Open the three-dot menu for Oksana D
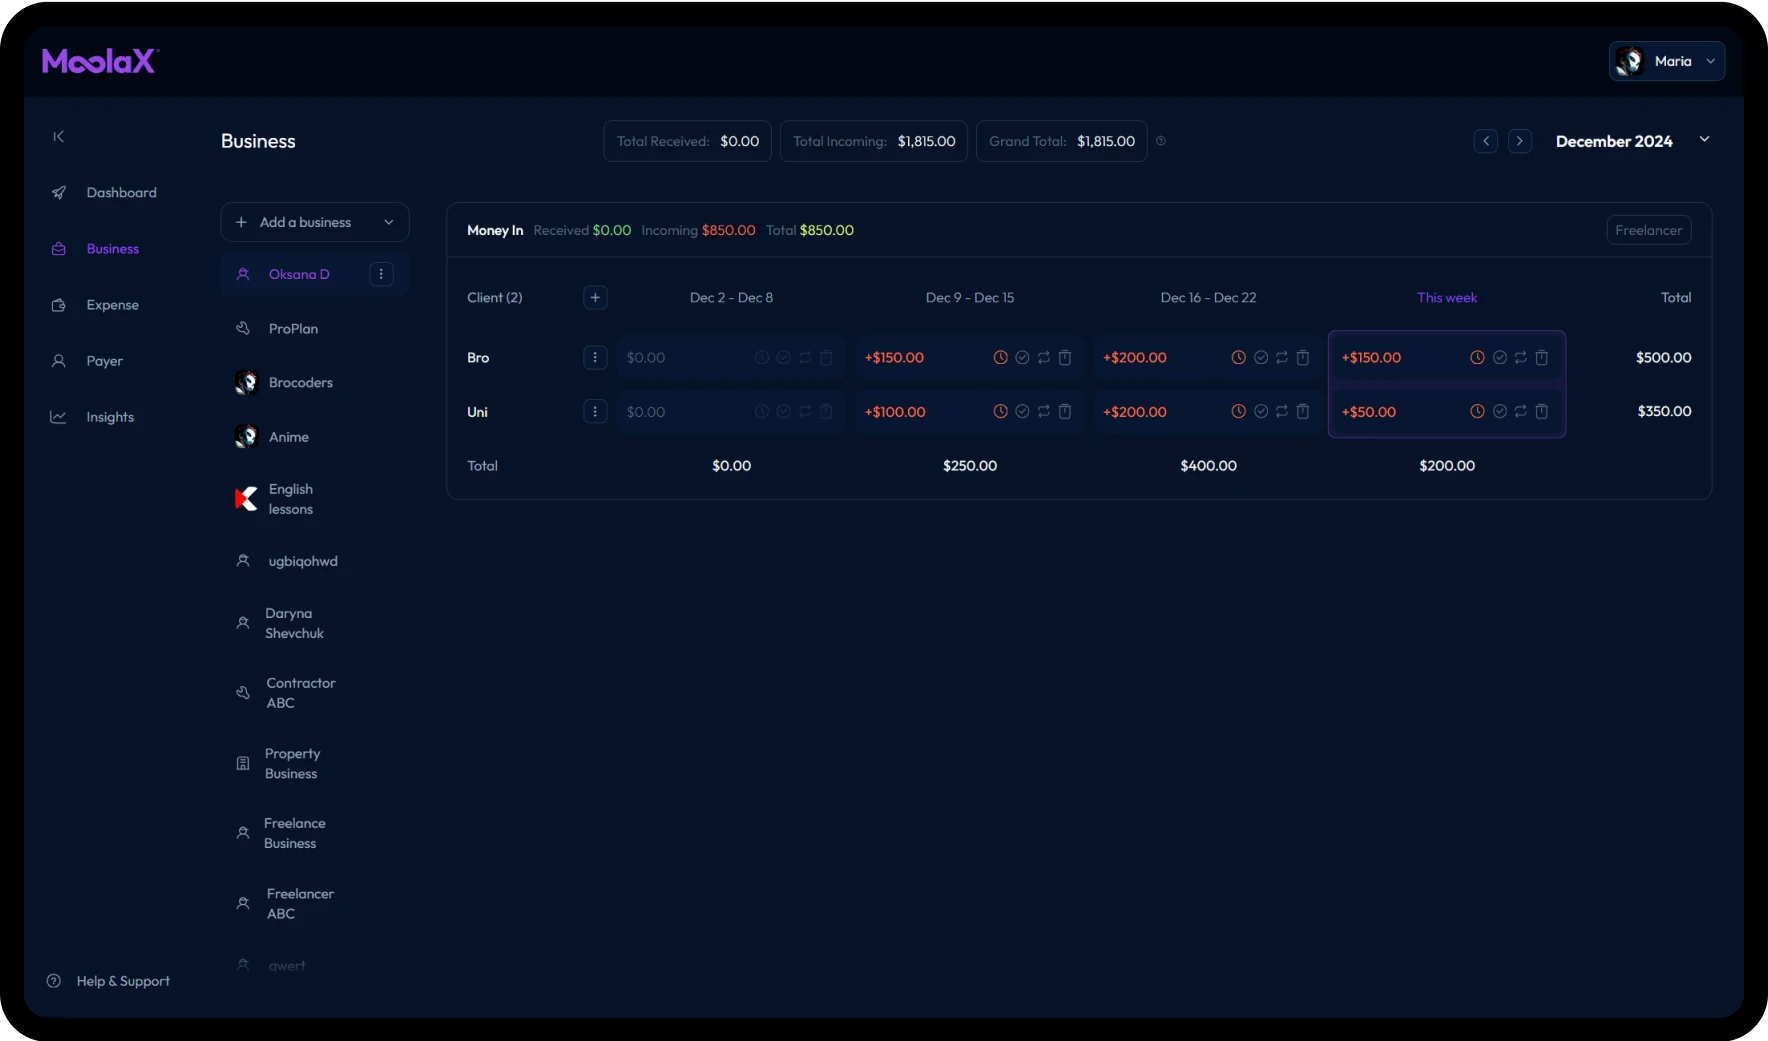 coord(381,274)
